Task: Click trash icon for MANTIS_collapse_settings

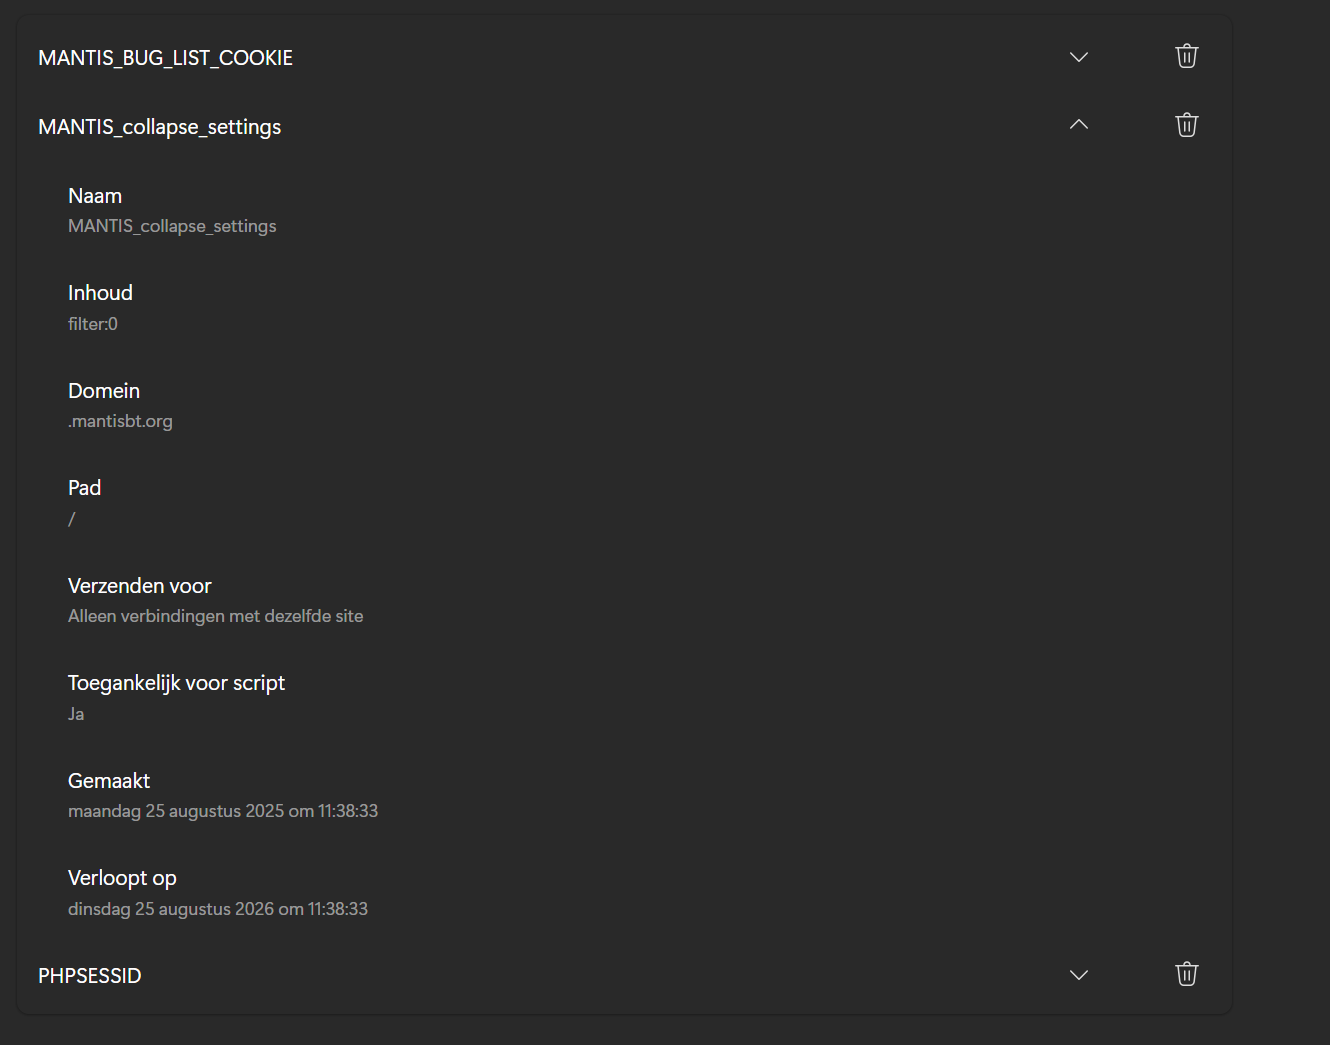Action: [x=1186, y=125]
